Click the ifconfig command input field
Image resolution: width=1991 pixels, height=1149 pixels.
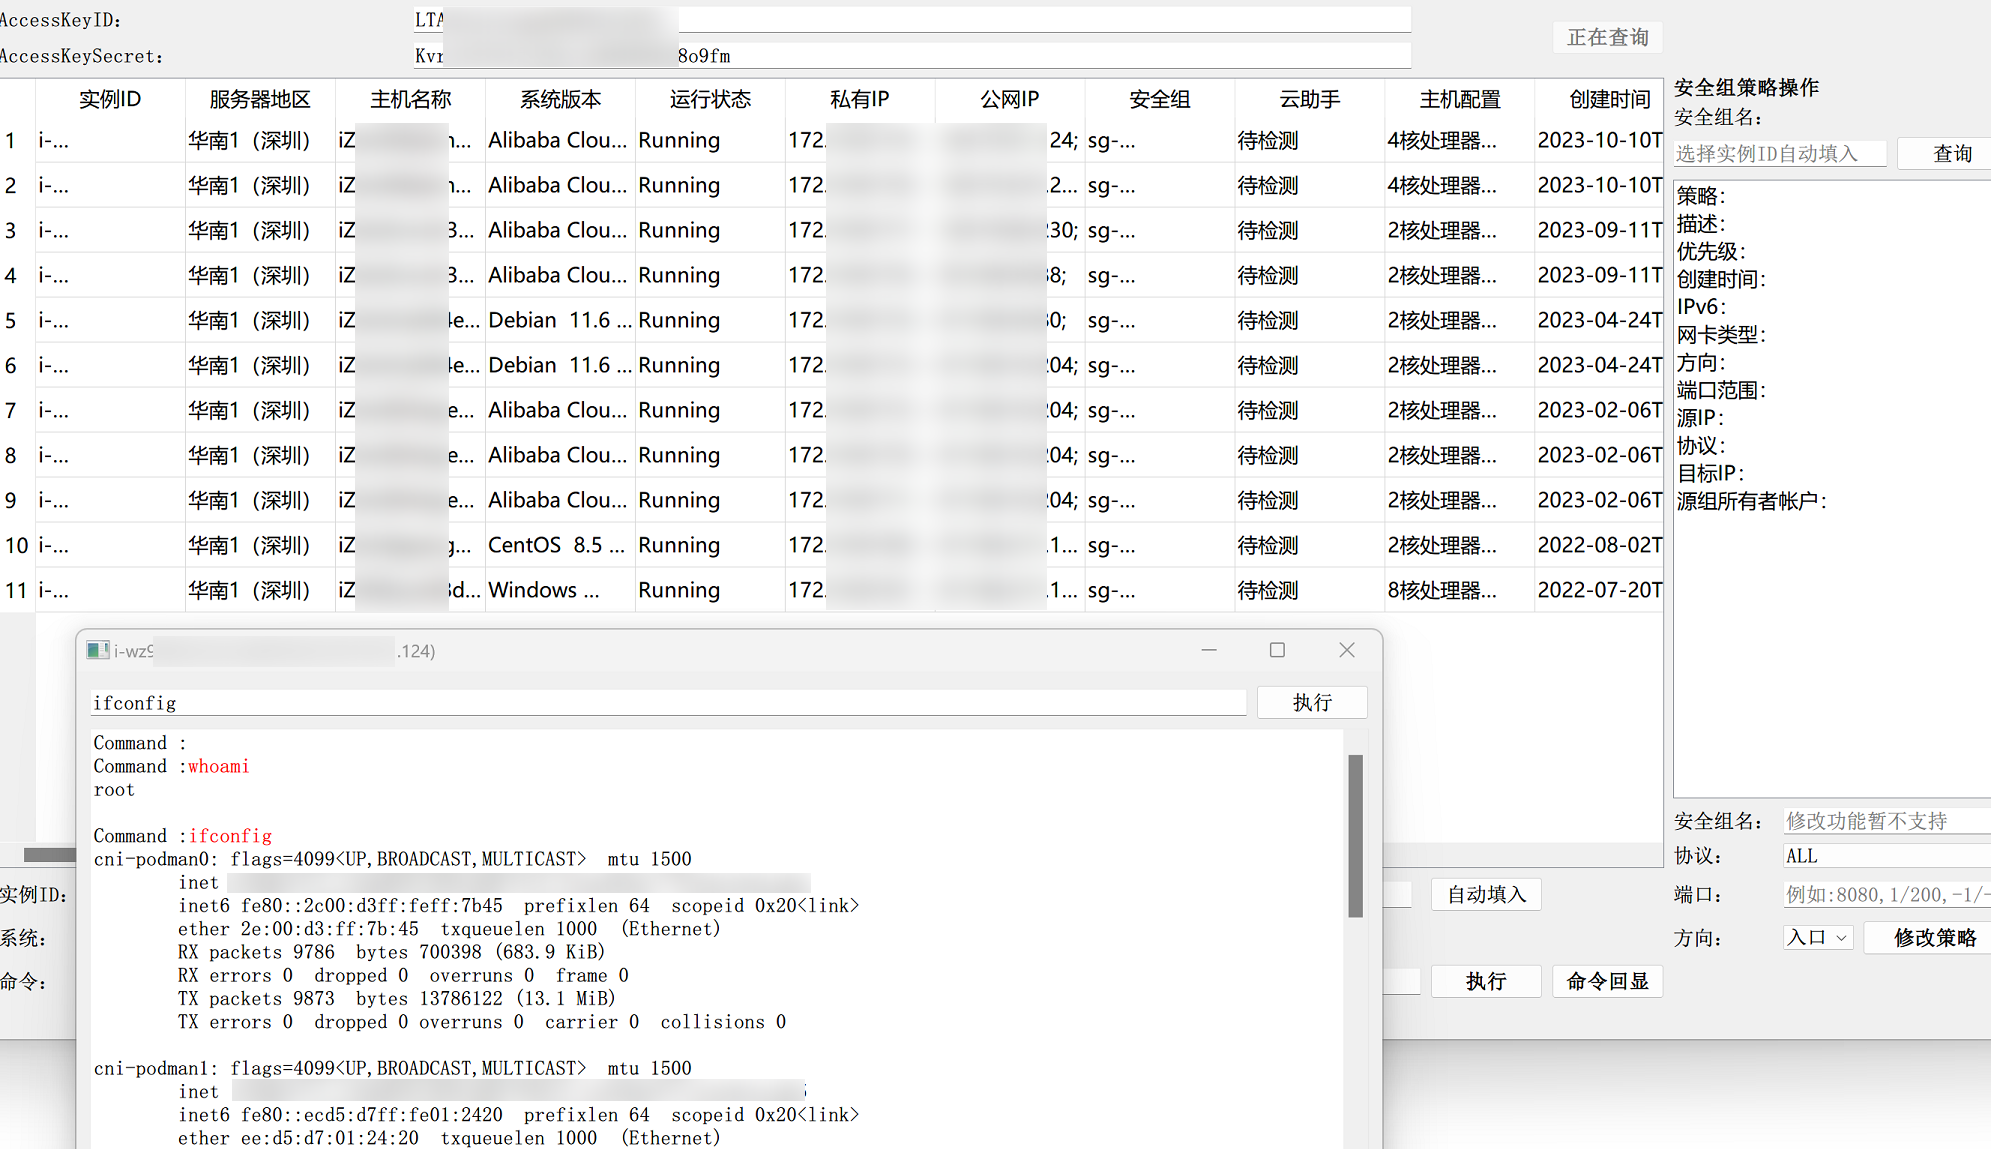click(667, 703)
